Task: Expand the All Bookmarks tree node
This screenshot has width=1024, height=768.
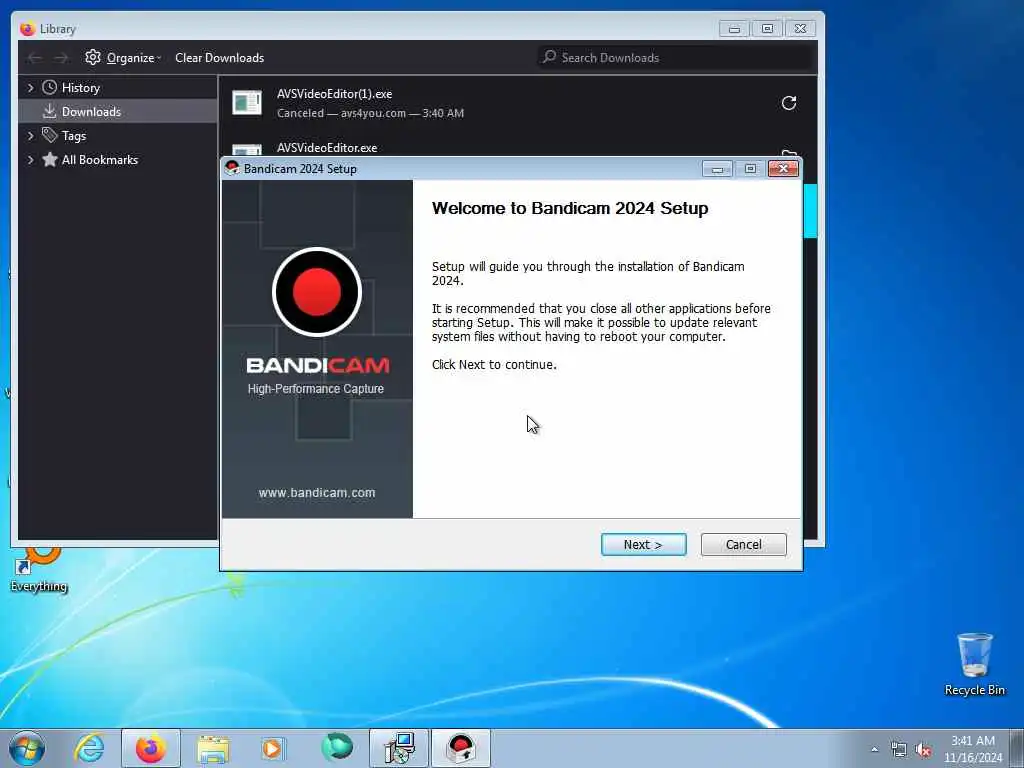Action: pyautogui.click(x=30, y=160)
